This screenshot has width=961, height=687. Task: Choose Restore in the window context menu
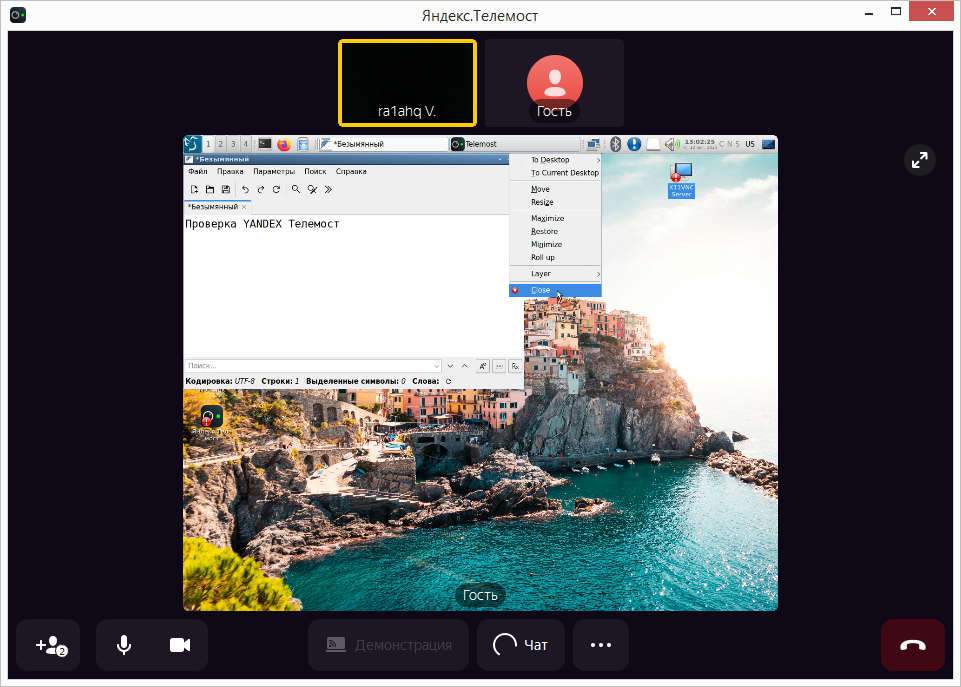pos(555,231)
